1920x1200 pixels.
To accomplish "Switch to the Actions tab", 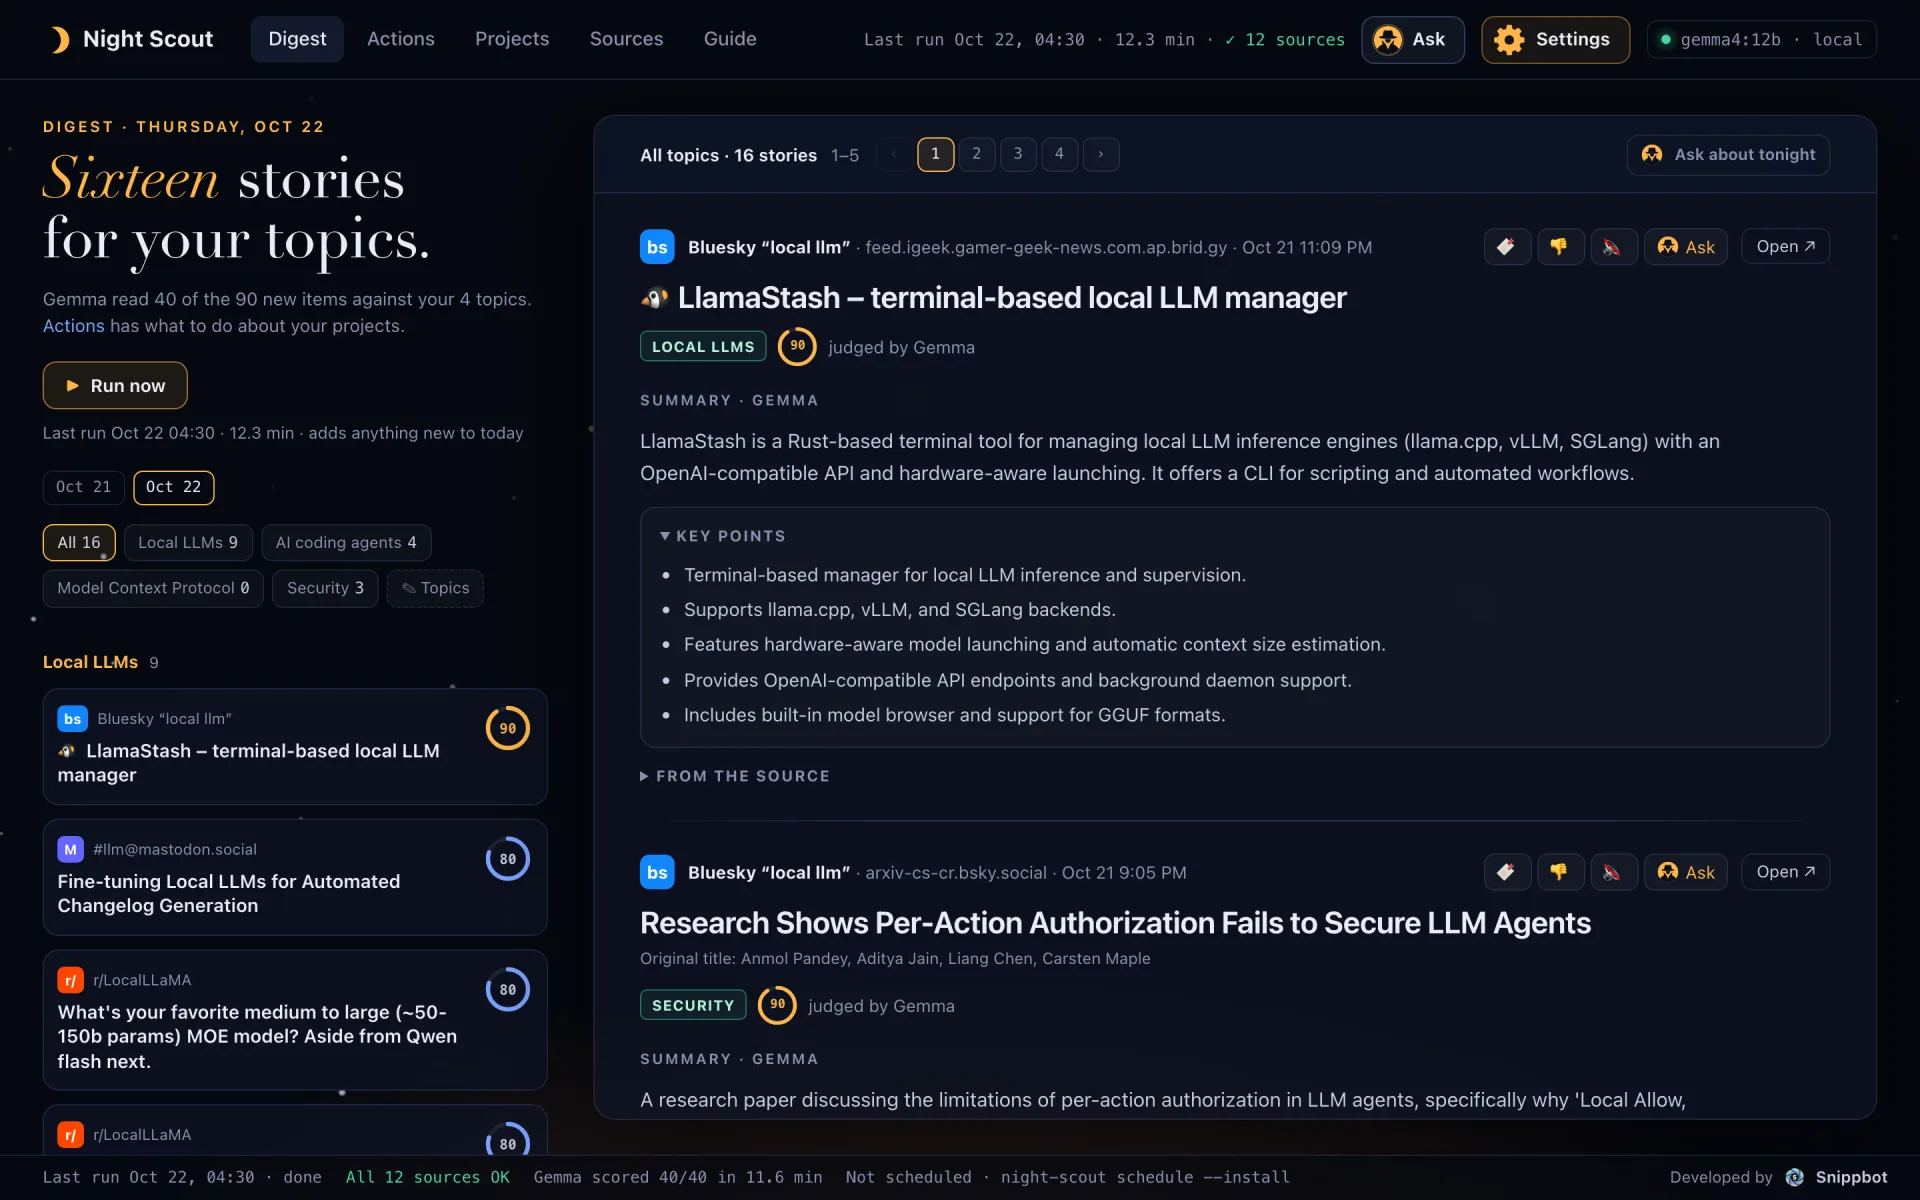I will click(x=401, y=39).
